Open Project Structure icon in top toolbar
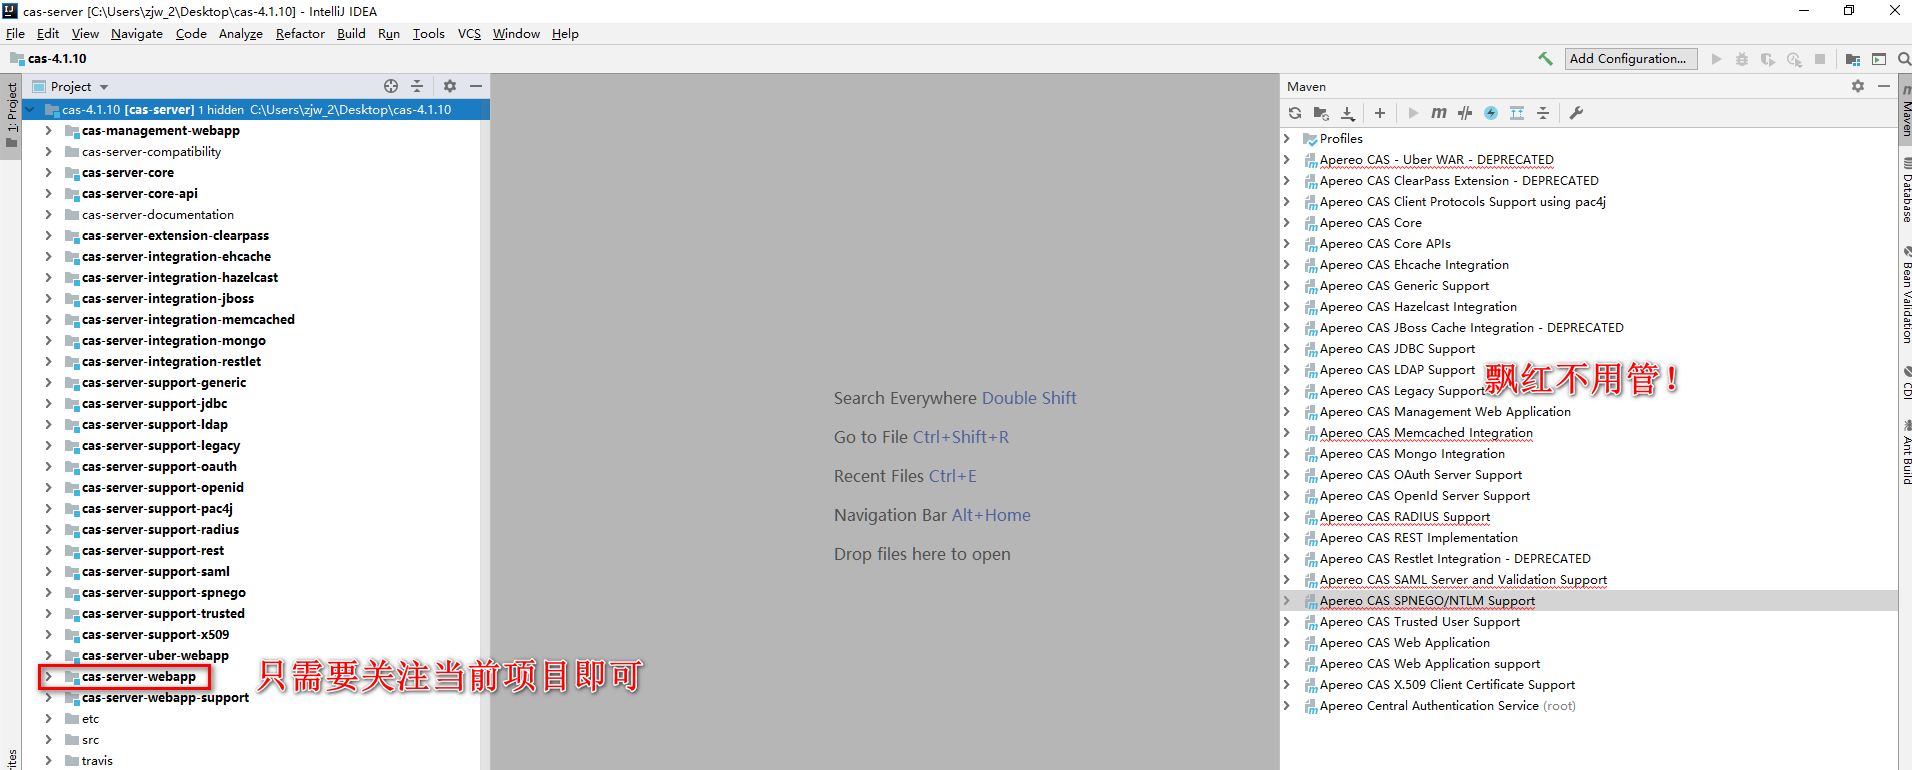Image resolution: width=1912 pixels, height=770 pixels. click(x=1852, y=59)
